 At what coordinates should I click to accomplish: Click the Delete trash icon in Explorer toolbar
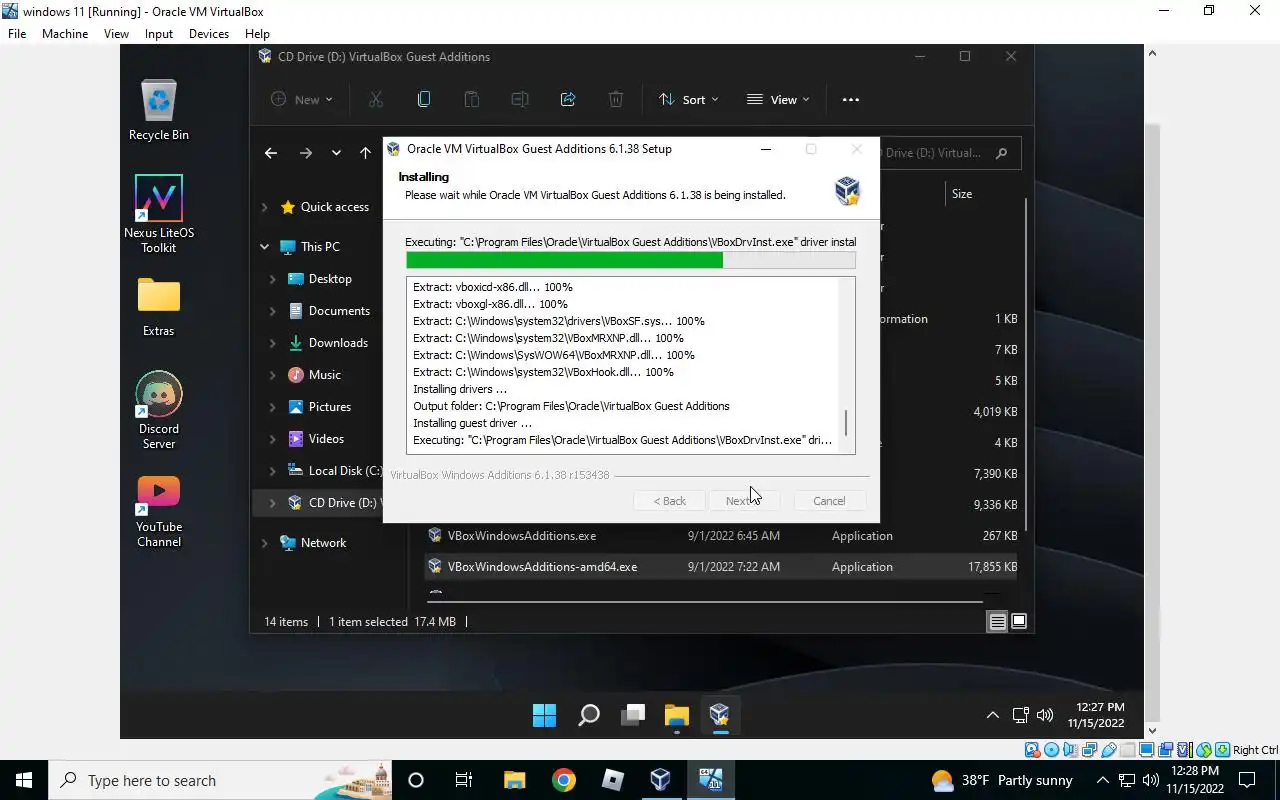tap(616, 99)
